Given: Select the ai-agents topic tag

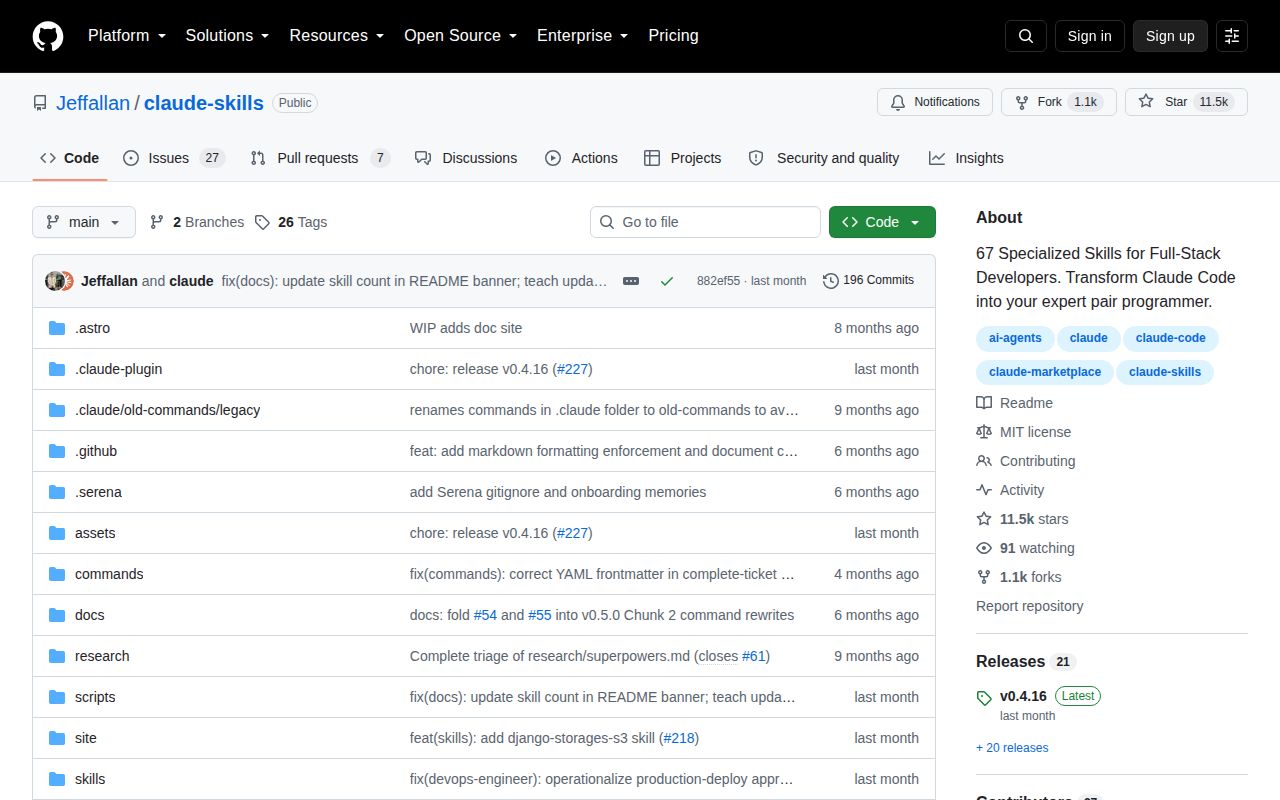Looking at the screenshot, I should coord(1015,338).
